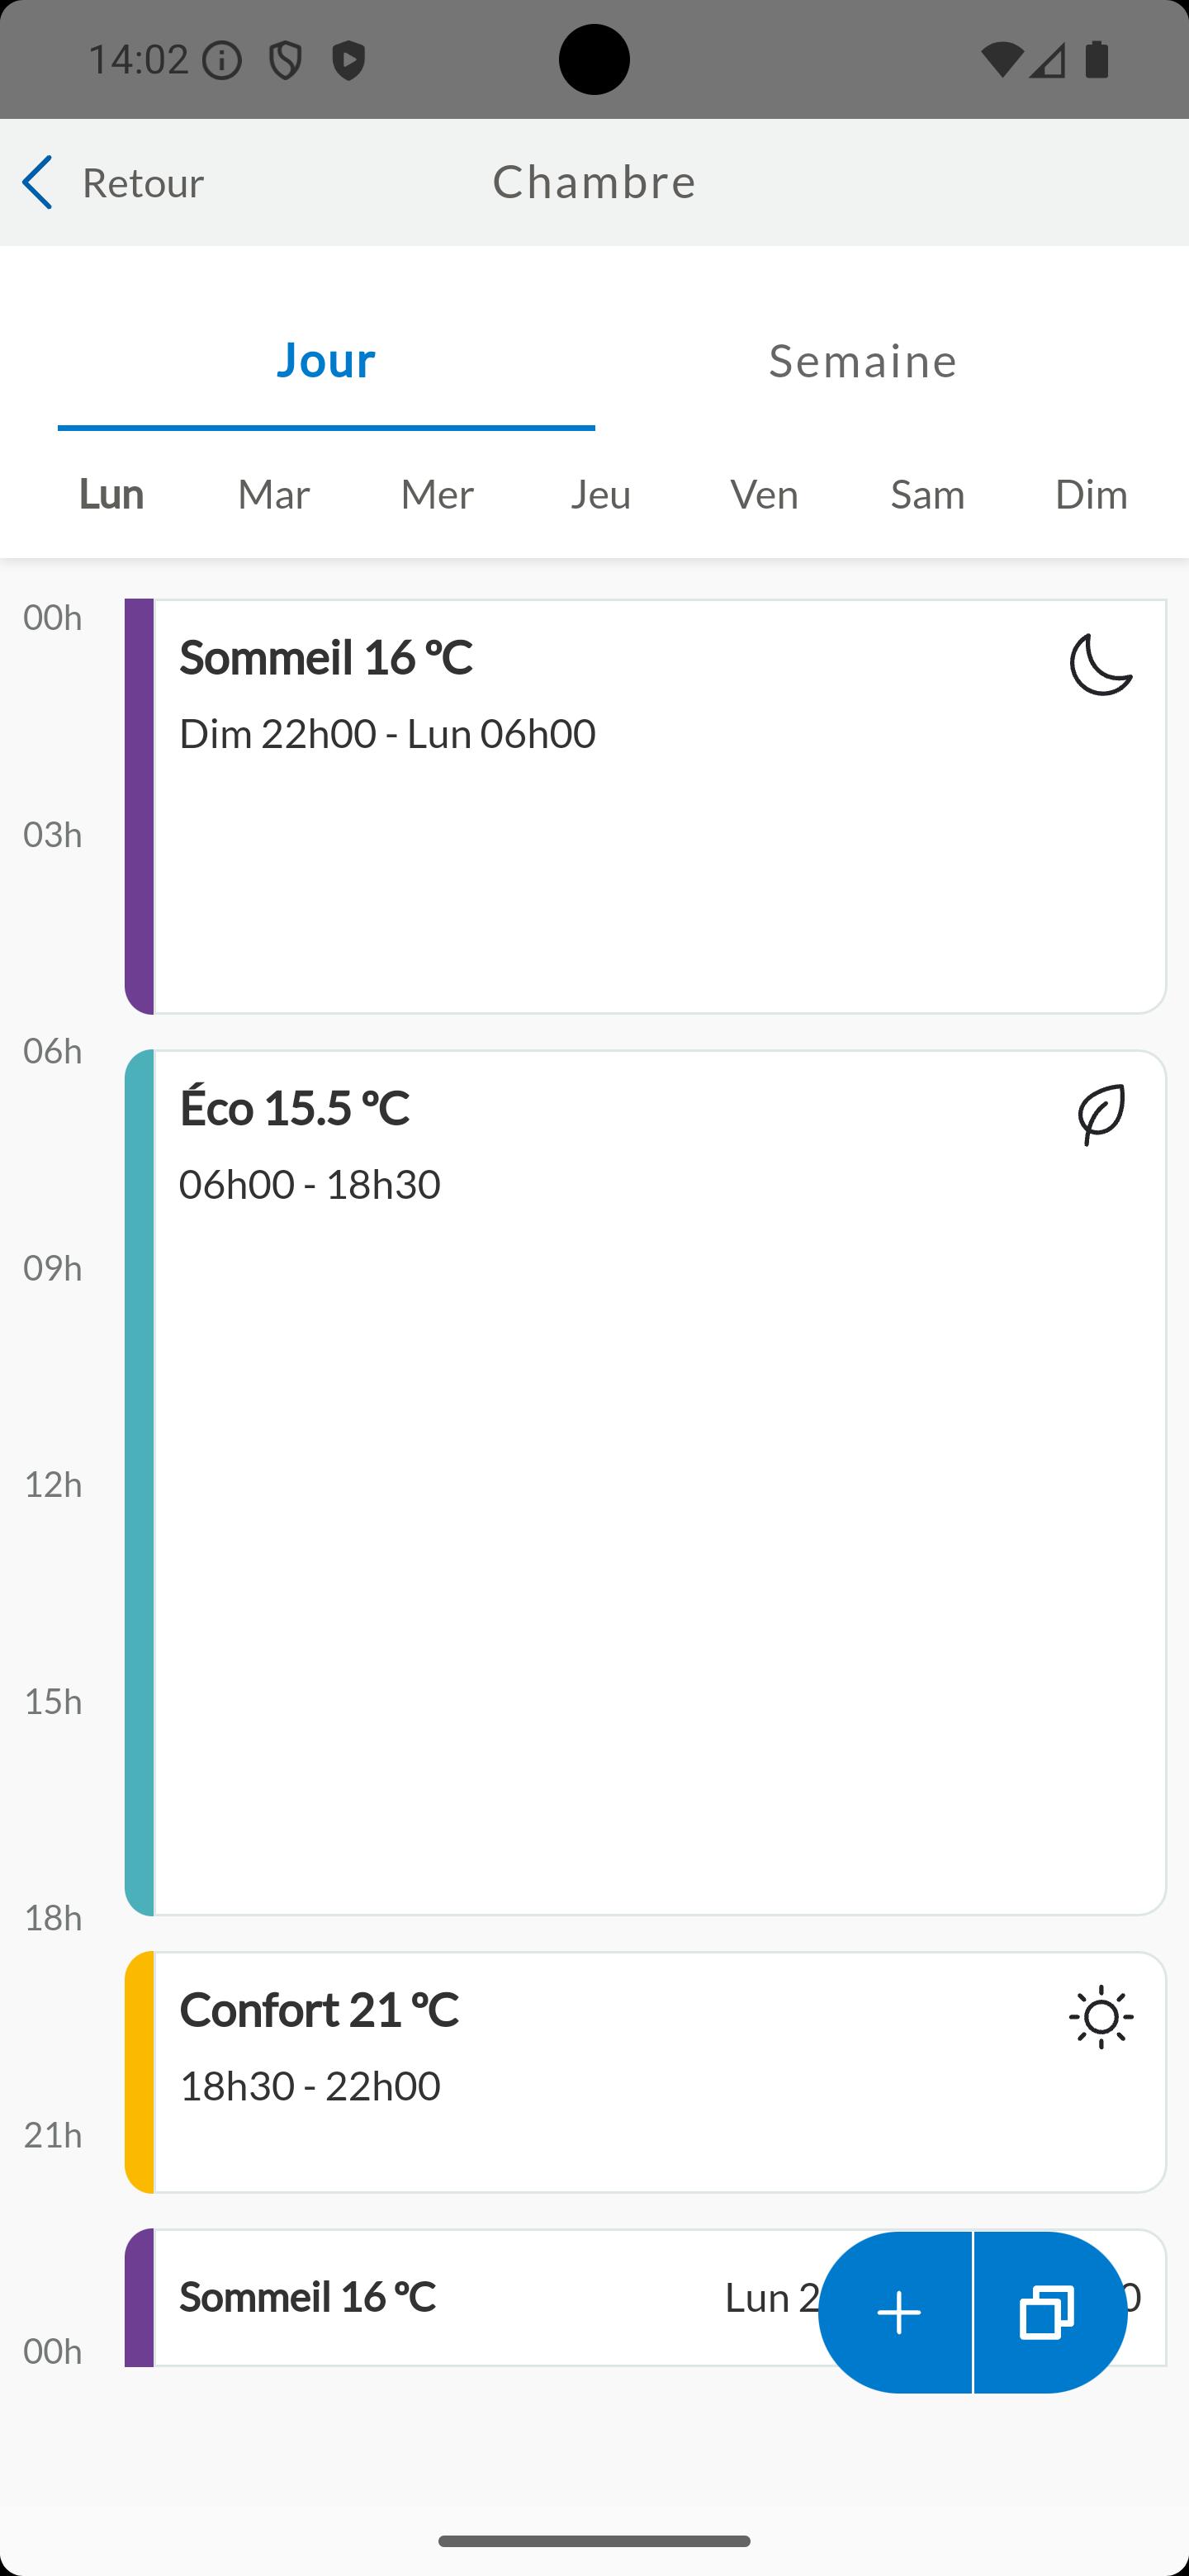Open the Confort 21 °C slot
The height and width of the screenshot is (2576, 1189).
(646, 2071)
